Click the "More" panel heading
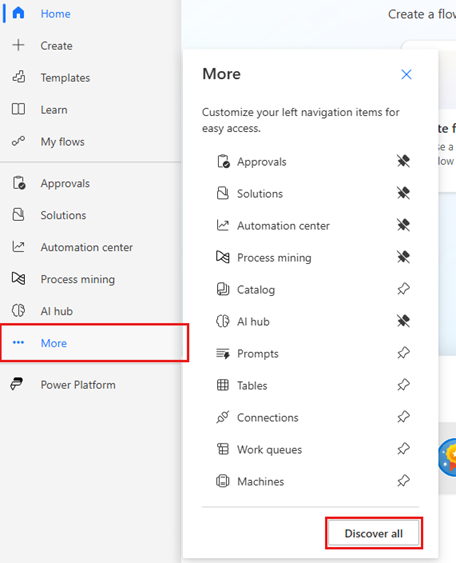 [222, 74]
